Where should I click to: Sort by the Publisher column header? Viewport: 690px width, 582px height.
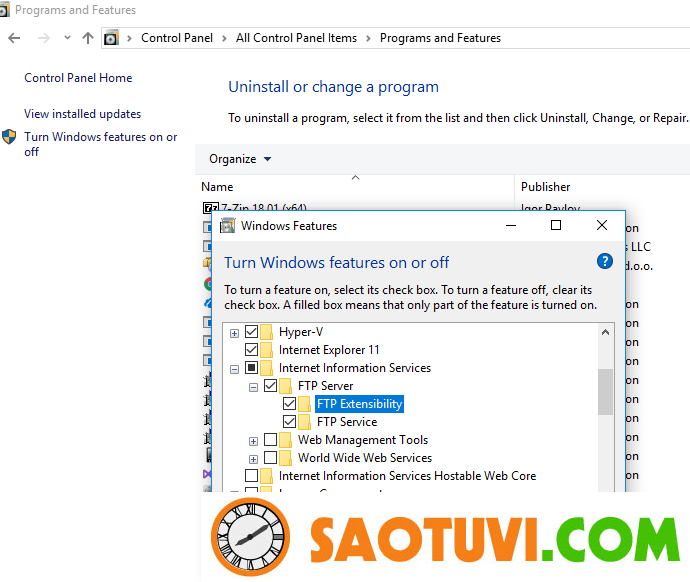point(545,187)
